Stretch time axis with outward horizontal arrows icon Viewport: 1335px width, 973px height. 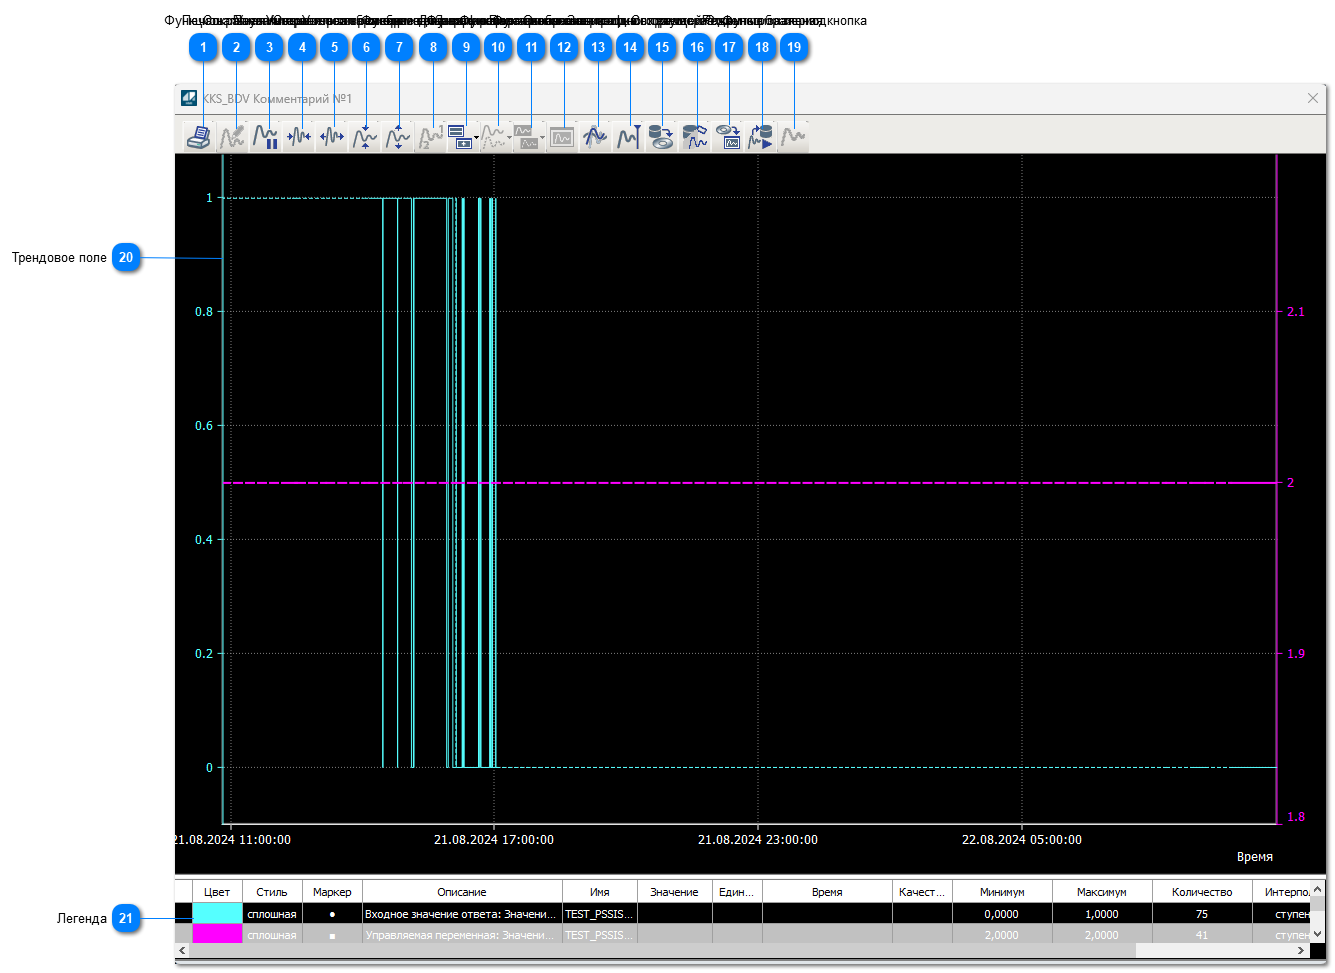[331, 137]
